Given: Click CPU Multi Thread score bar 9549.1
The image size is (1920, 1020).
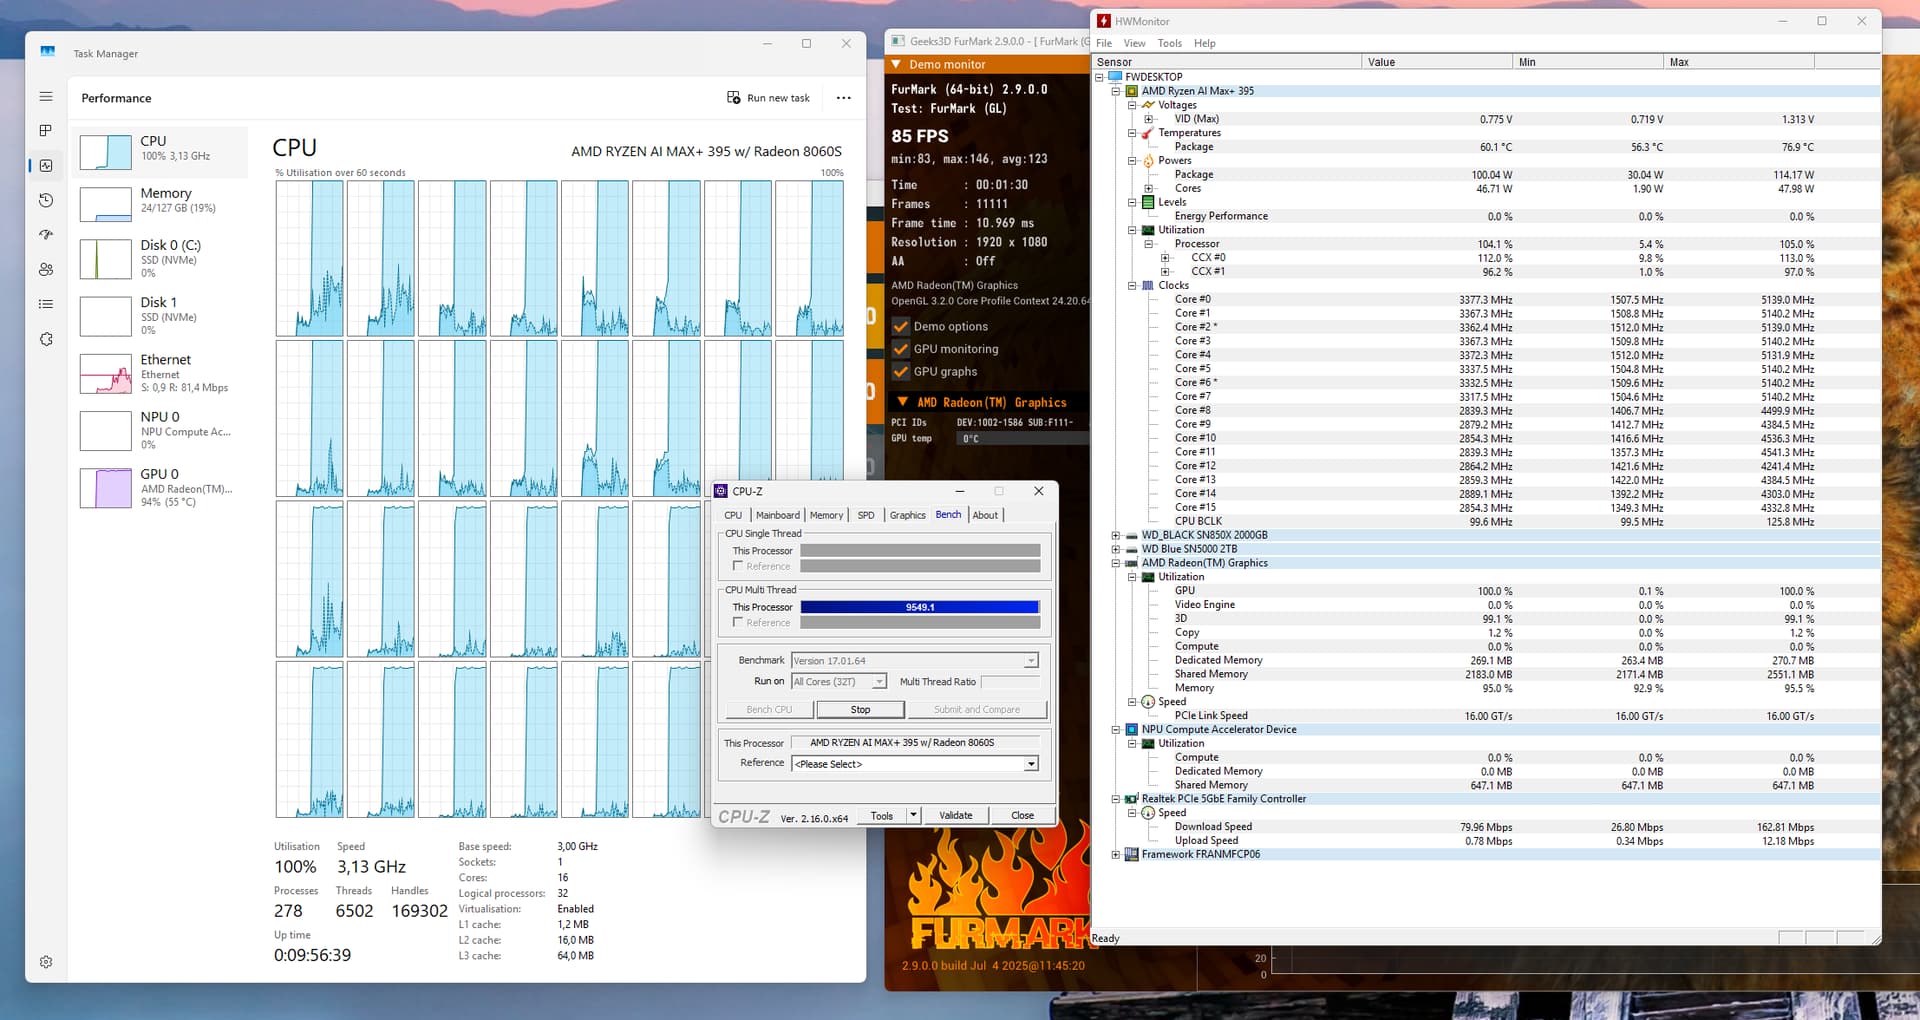Looking at the screenshot, I should pos(920,607).
